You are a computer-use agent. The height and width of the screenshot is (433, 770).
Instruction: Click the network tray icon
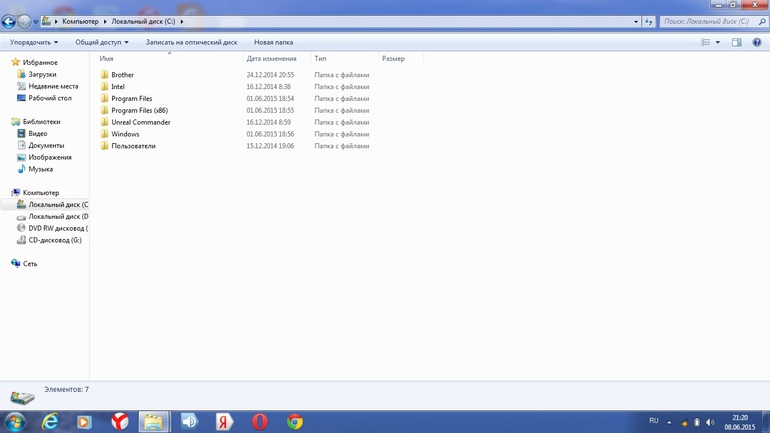684,422
